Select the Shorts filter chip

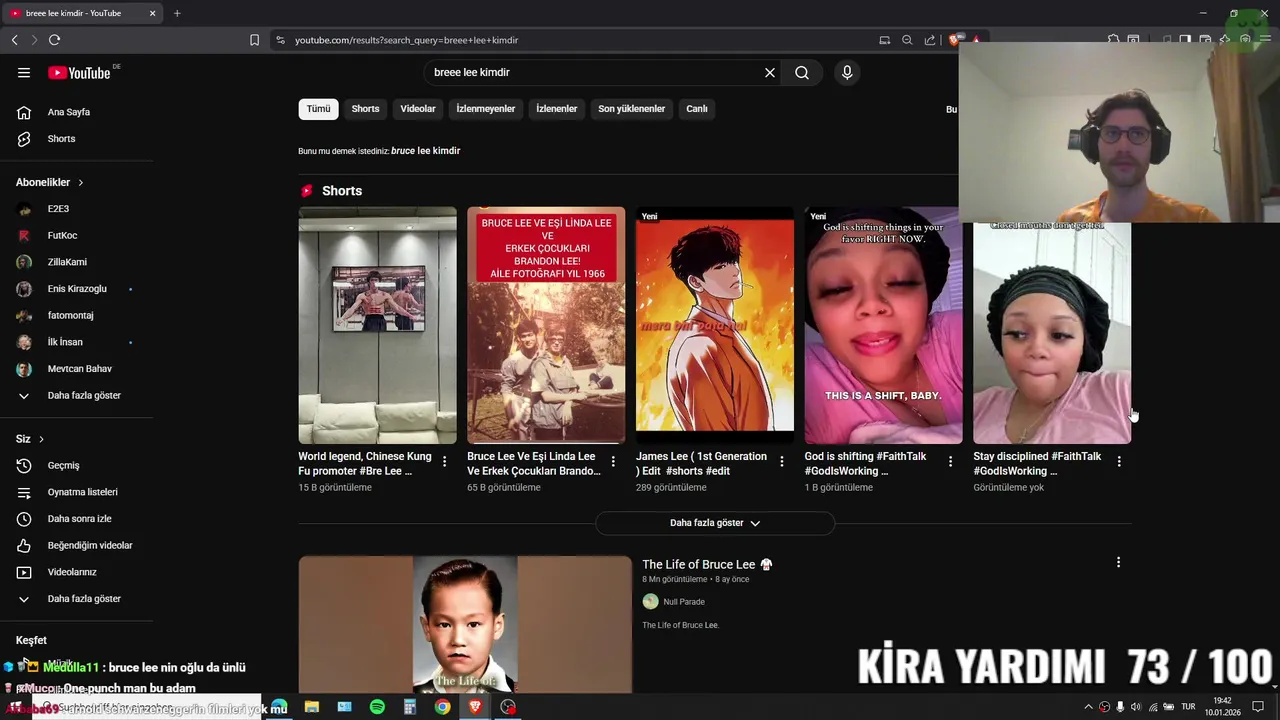point(365,109)
